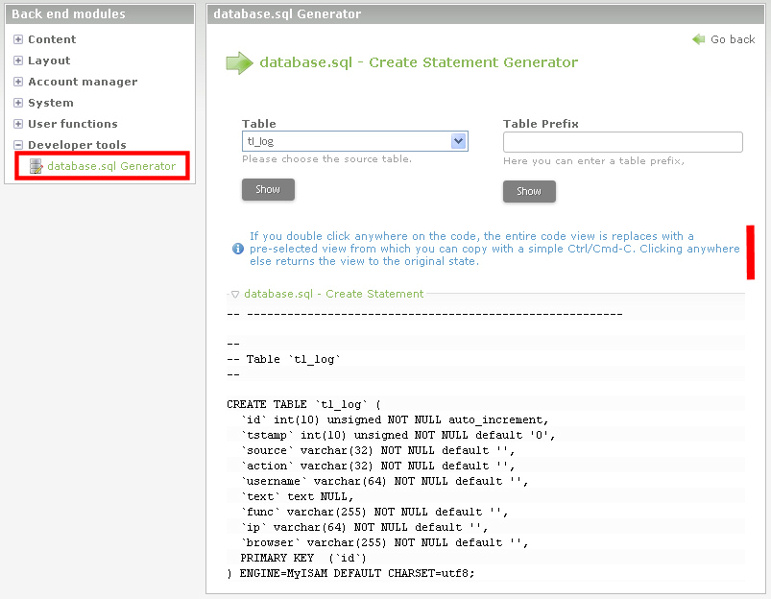The image size is (771, 599).
Task: Click the plus icon beside User functions
Action: (18, 124)
